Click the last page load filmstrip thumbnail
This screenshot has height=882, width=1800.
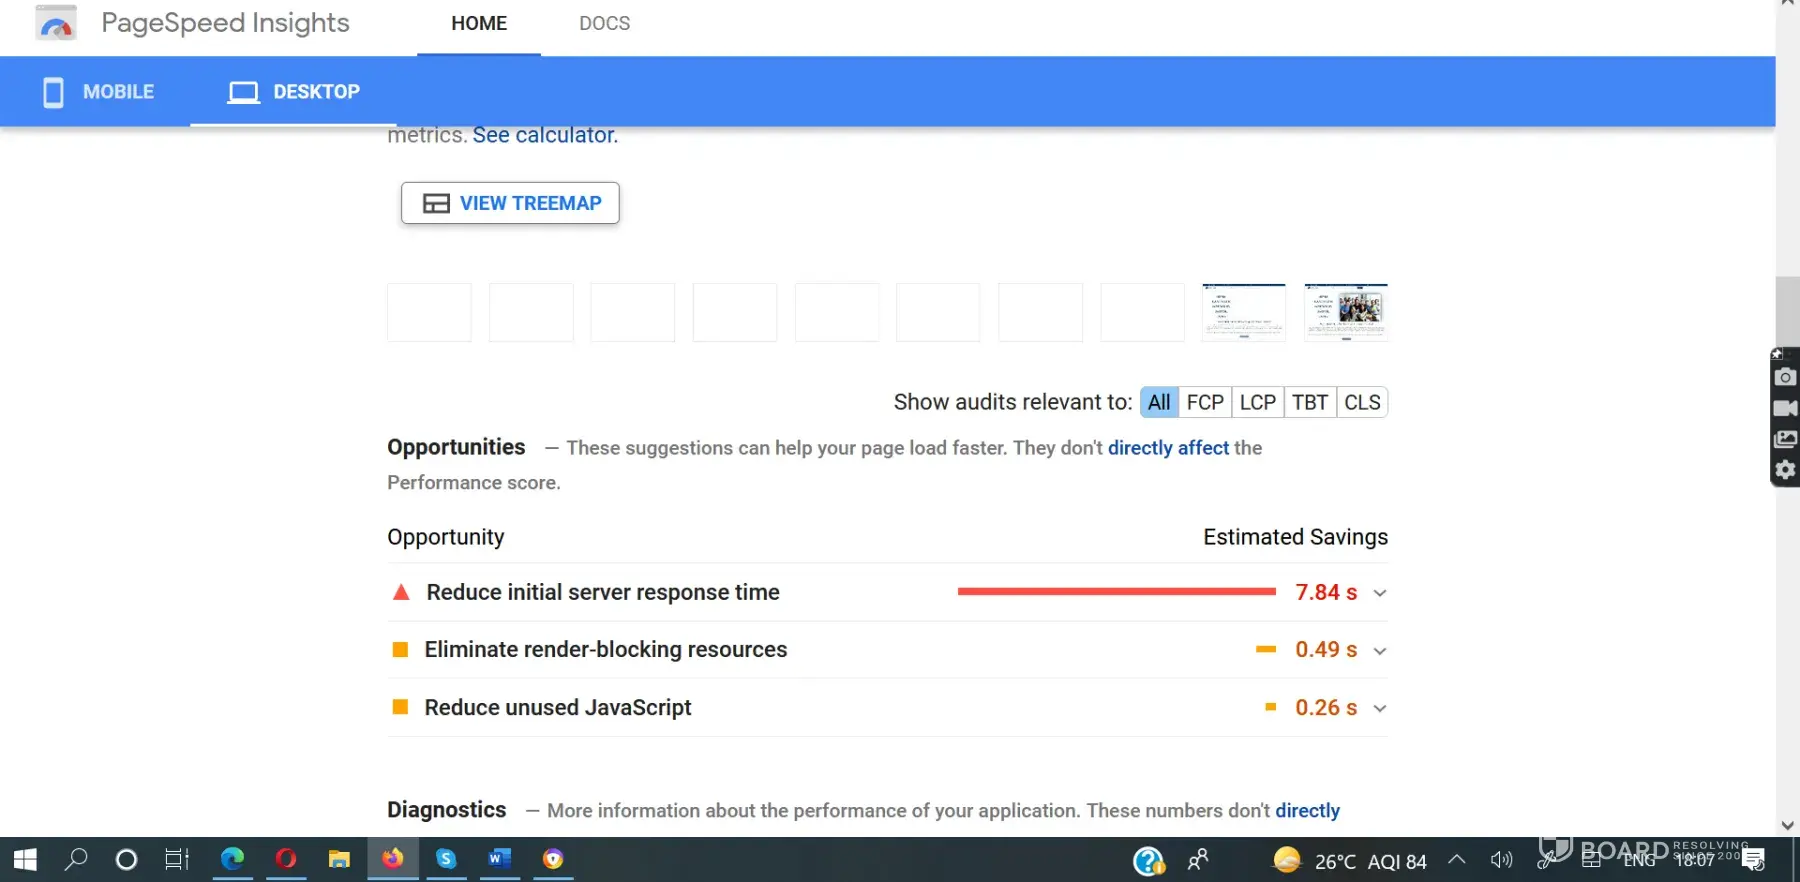point(1346,312)
